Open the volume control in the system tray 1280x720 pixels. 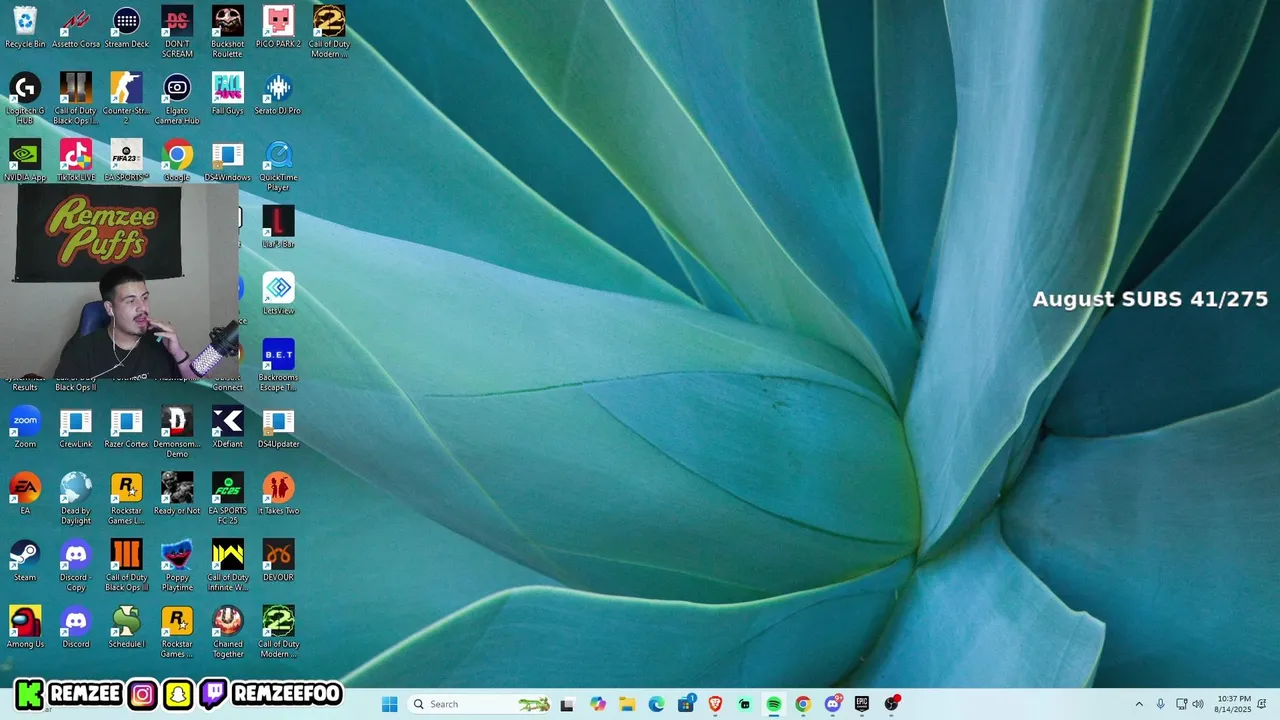1198,704
